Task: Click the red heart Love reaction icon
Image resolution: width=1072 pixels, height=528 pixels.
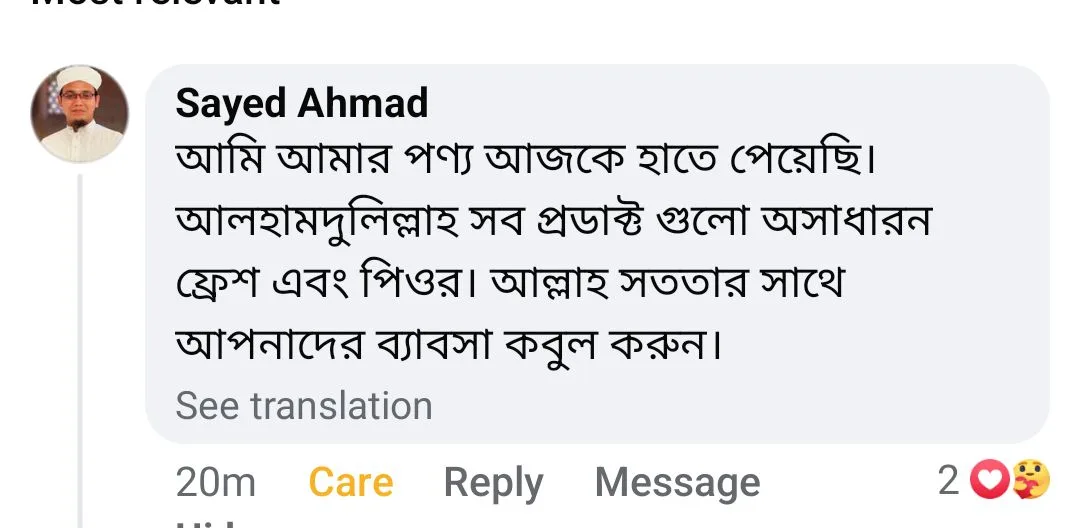Action: (x=991, y=482)
